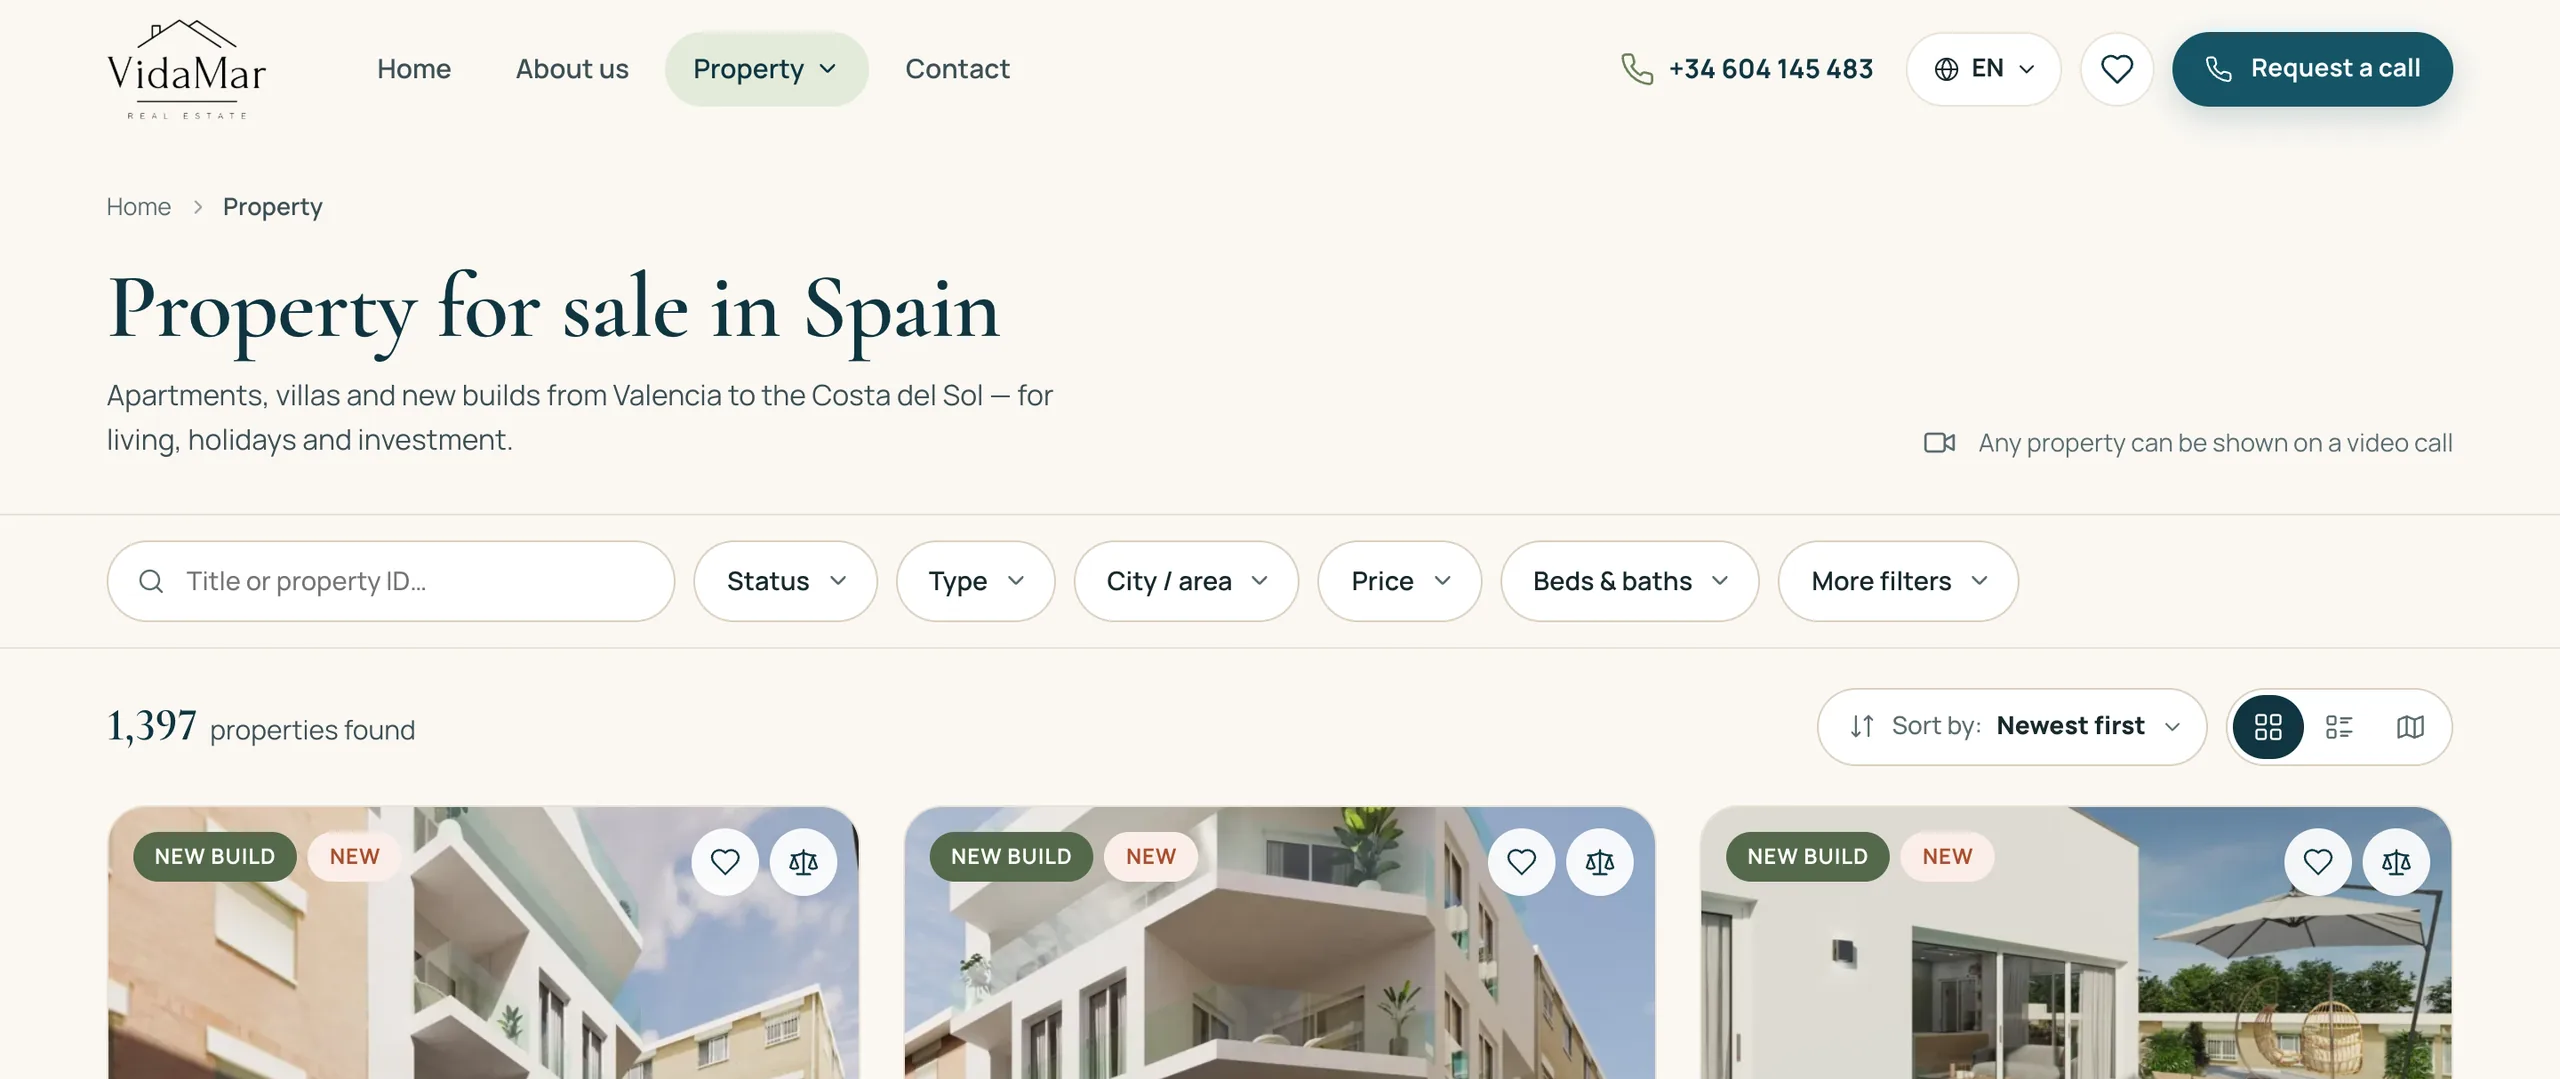Expand the Type filter
The width and height of the screenshot is (2560, 1079).
tap(975, 581)
